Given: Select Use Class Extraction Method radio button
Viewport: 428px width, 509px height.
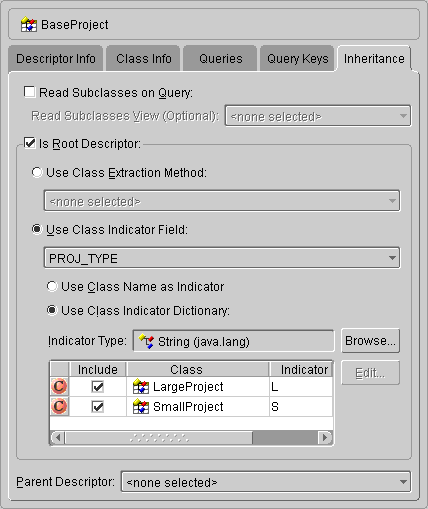Looking at the screenshot, I should 37,172.
